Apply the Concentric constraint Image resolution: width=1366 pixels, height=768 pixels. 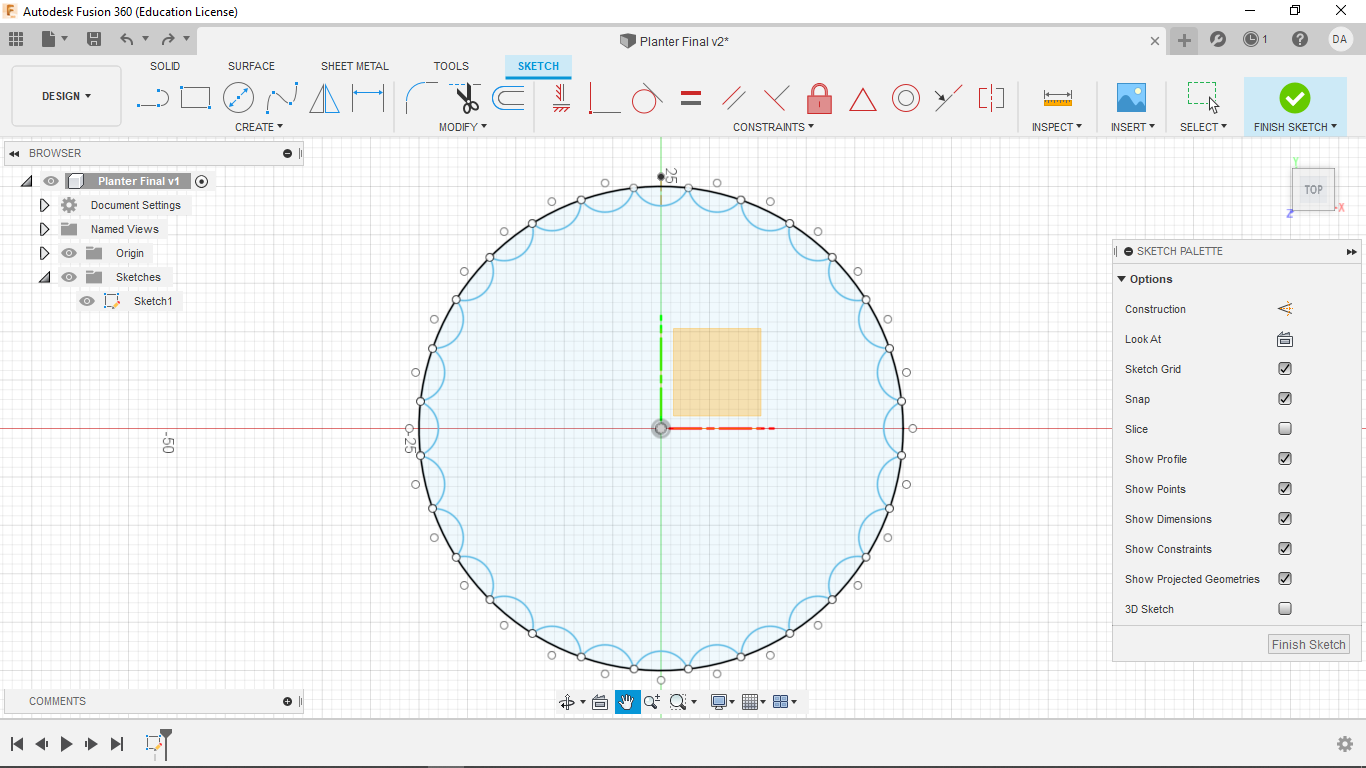(x=906, y=98)
